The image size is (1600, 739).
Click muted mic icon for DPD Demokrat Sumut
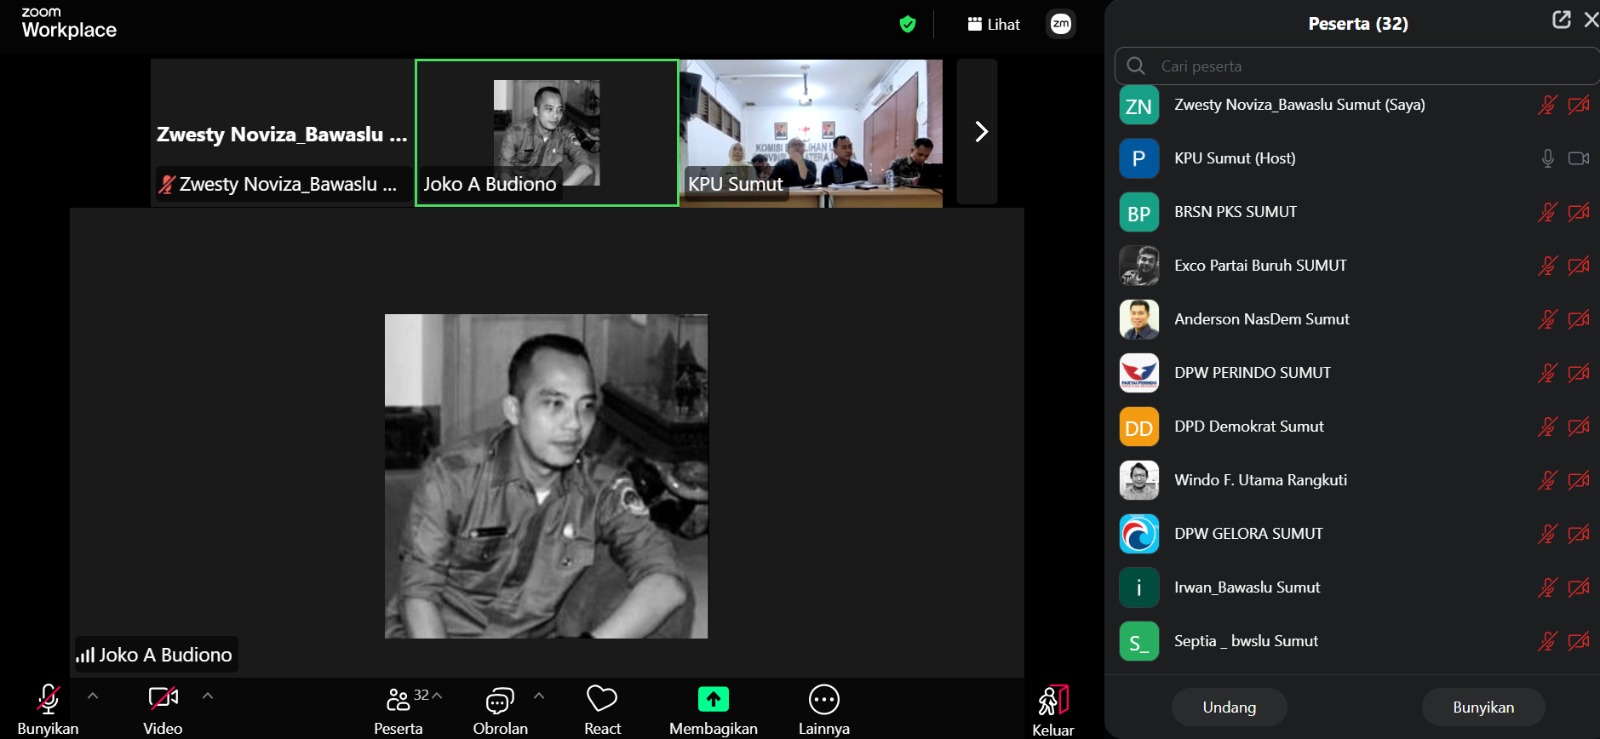(x=1547, y=427)
